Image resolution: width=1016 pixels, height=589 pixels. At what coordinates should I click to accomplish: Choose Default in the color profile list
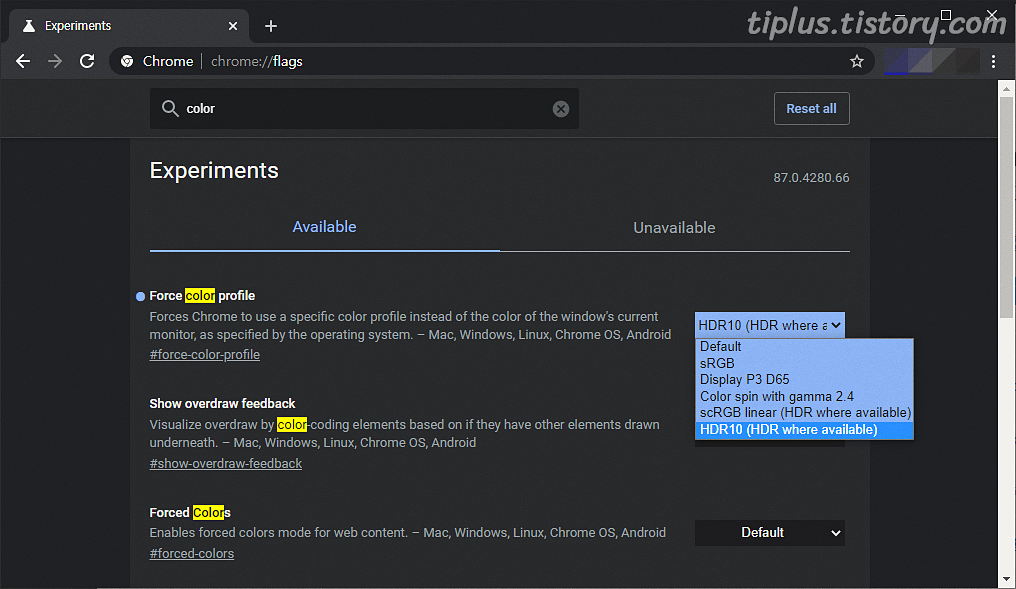(804, 347)
